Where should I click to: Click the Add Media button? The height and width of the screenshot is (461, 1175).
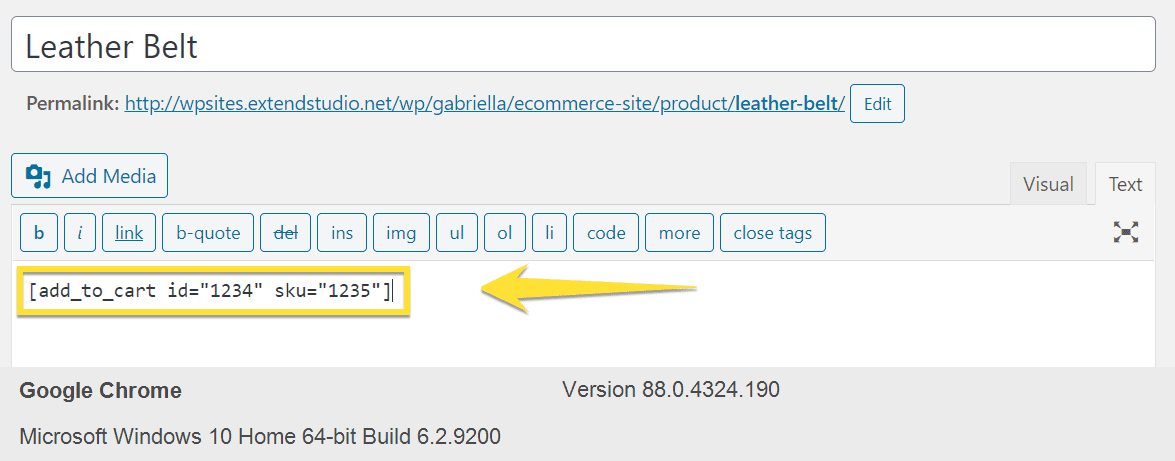click(x=89, y=176)
